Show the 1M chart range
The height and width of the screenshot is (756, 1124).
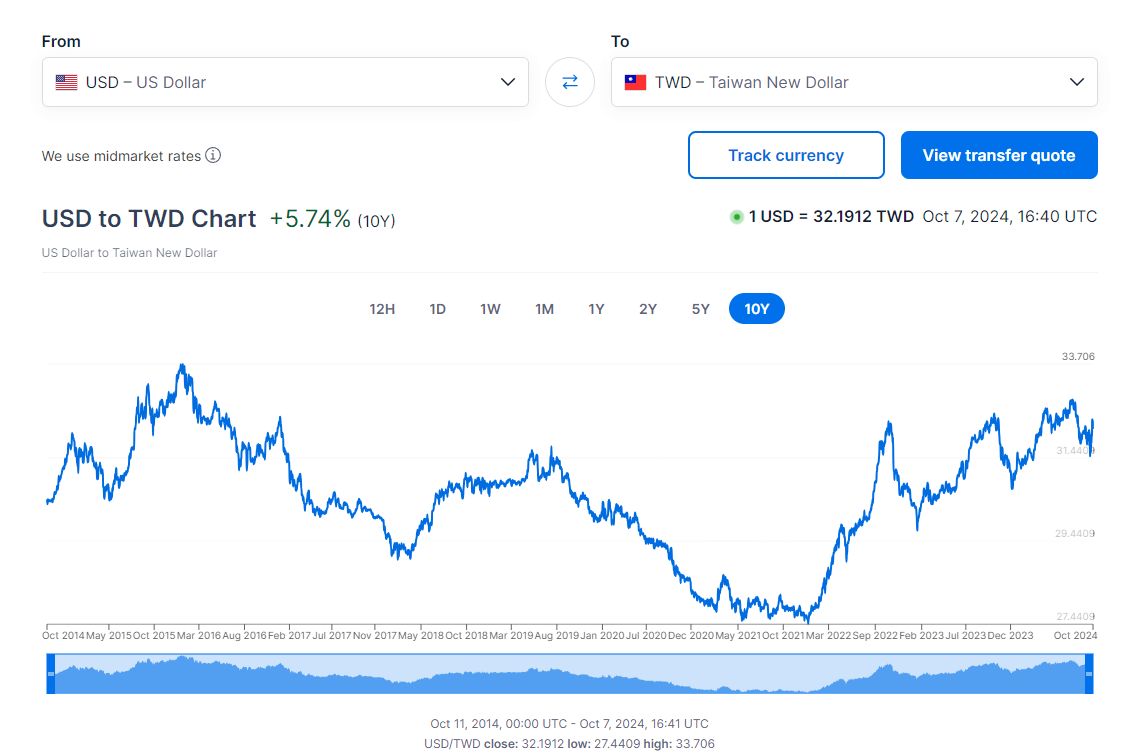544,309
